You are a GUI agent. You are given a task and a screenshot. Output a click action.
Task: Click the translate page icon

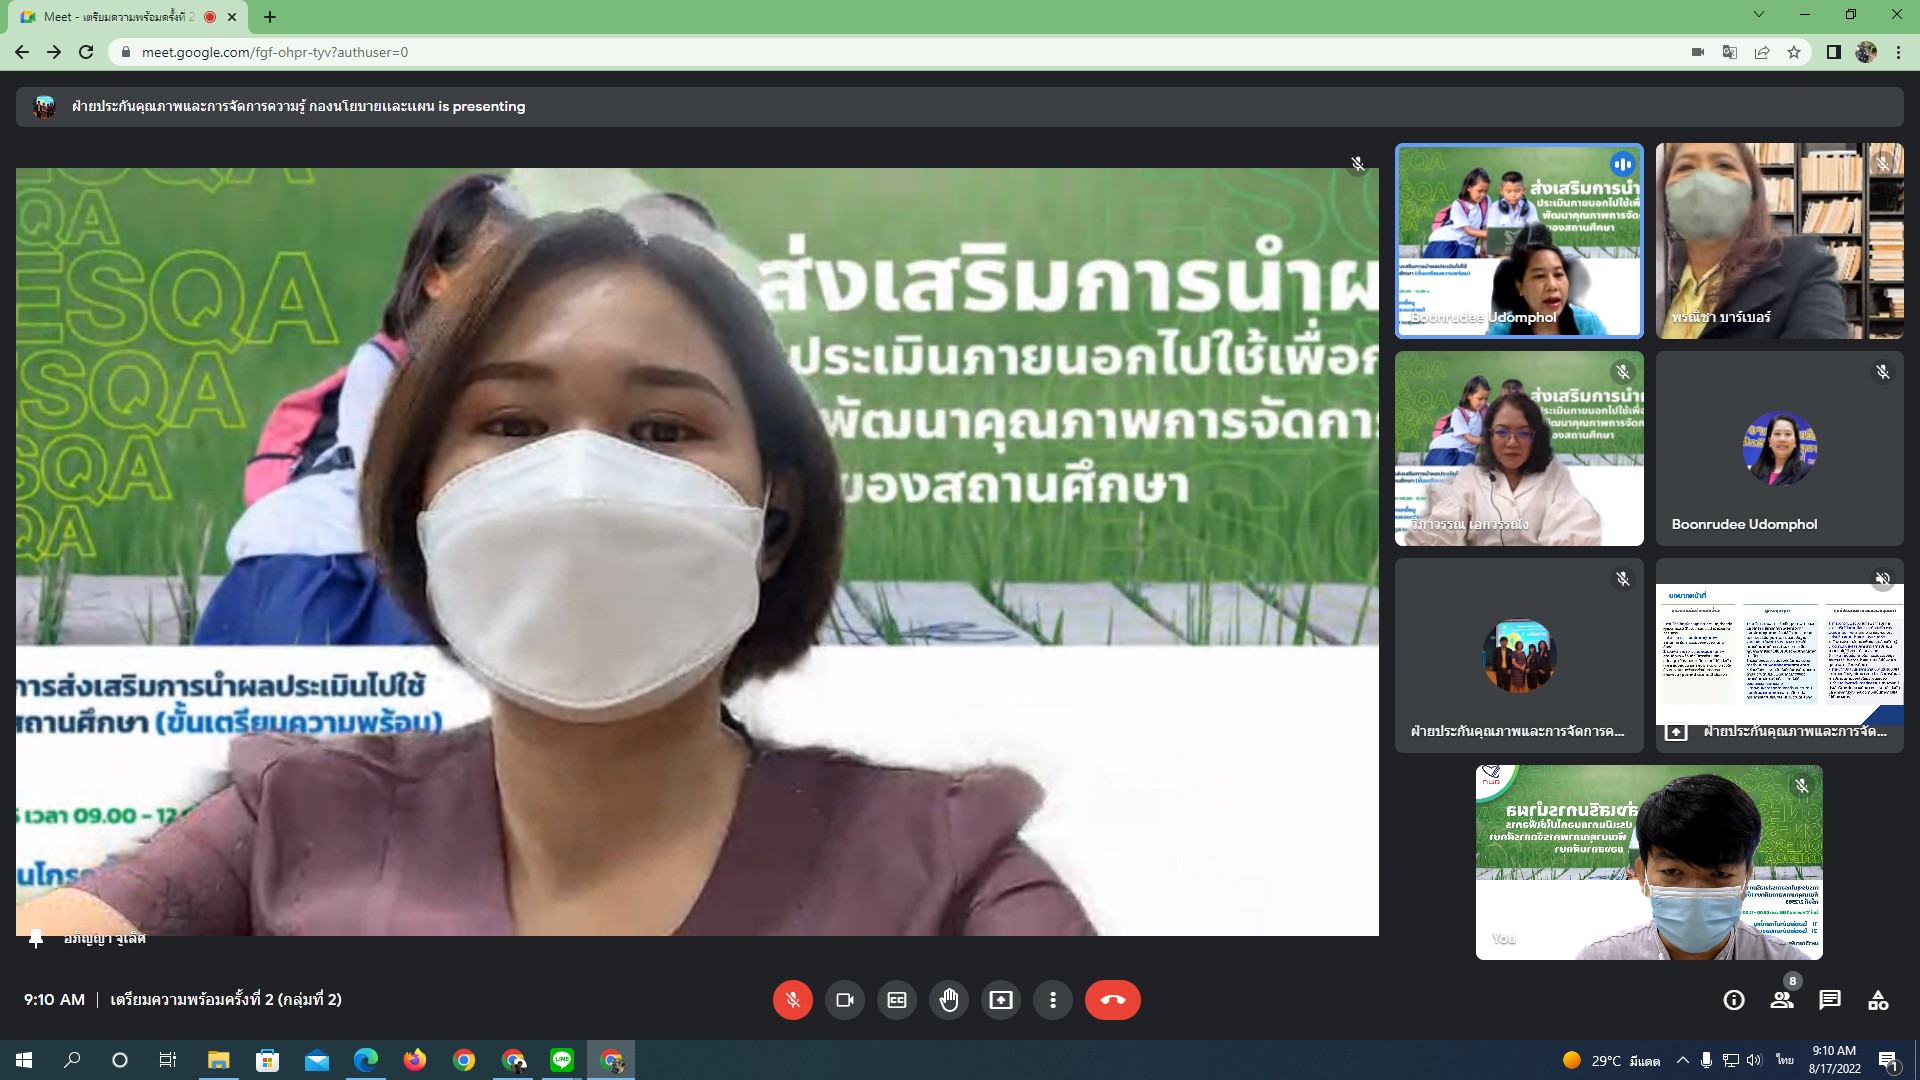point(1729,52)
